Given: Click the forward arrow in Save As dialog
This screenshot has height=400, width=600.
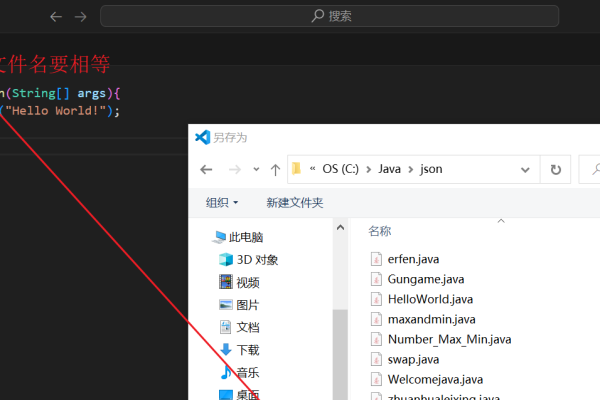Looking at the screenshot, I should point(235,169).
